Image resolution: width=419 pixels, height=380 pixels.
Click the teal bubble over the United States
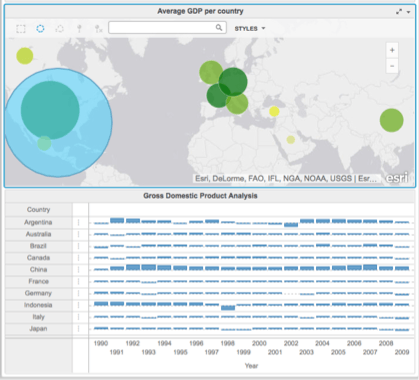pyautogui.click(x=50, y=110)
